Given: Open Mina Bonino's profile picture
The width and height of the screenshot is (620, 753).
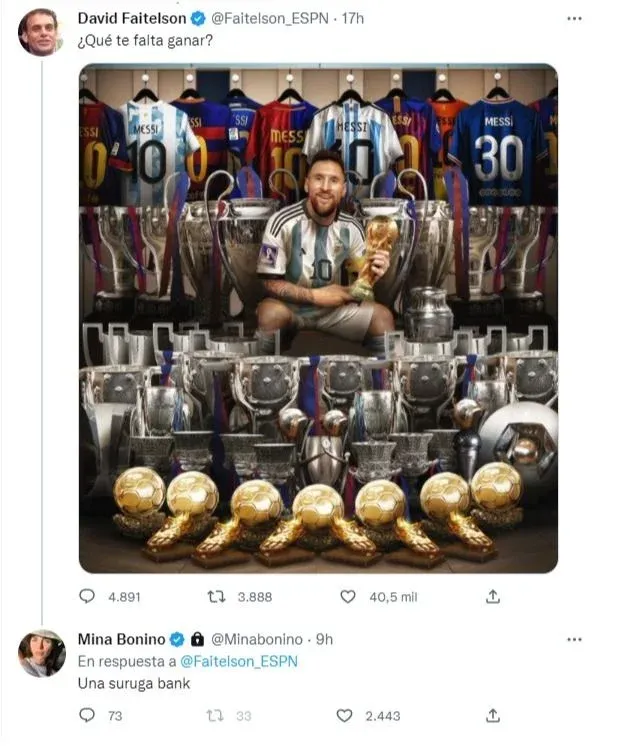Looking at the screenshot, I should point(42,653).
